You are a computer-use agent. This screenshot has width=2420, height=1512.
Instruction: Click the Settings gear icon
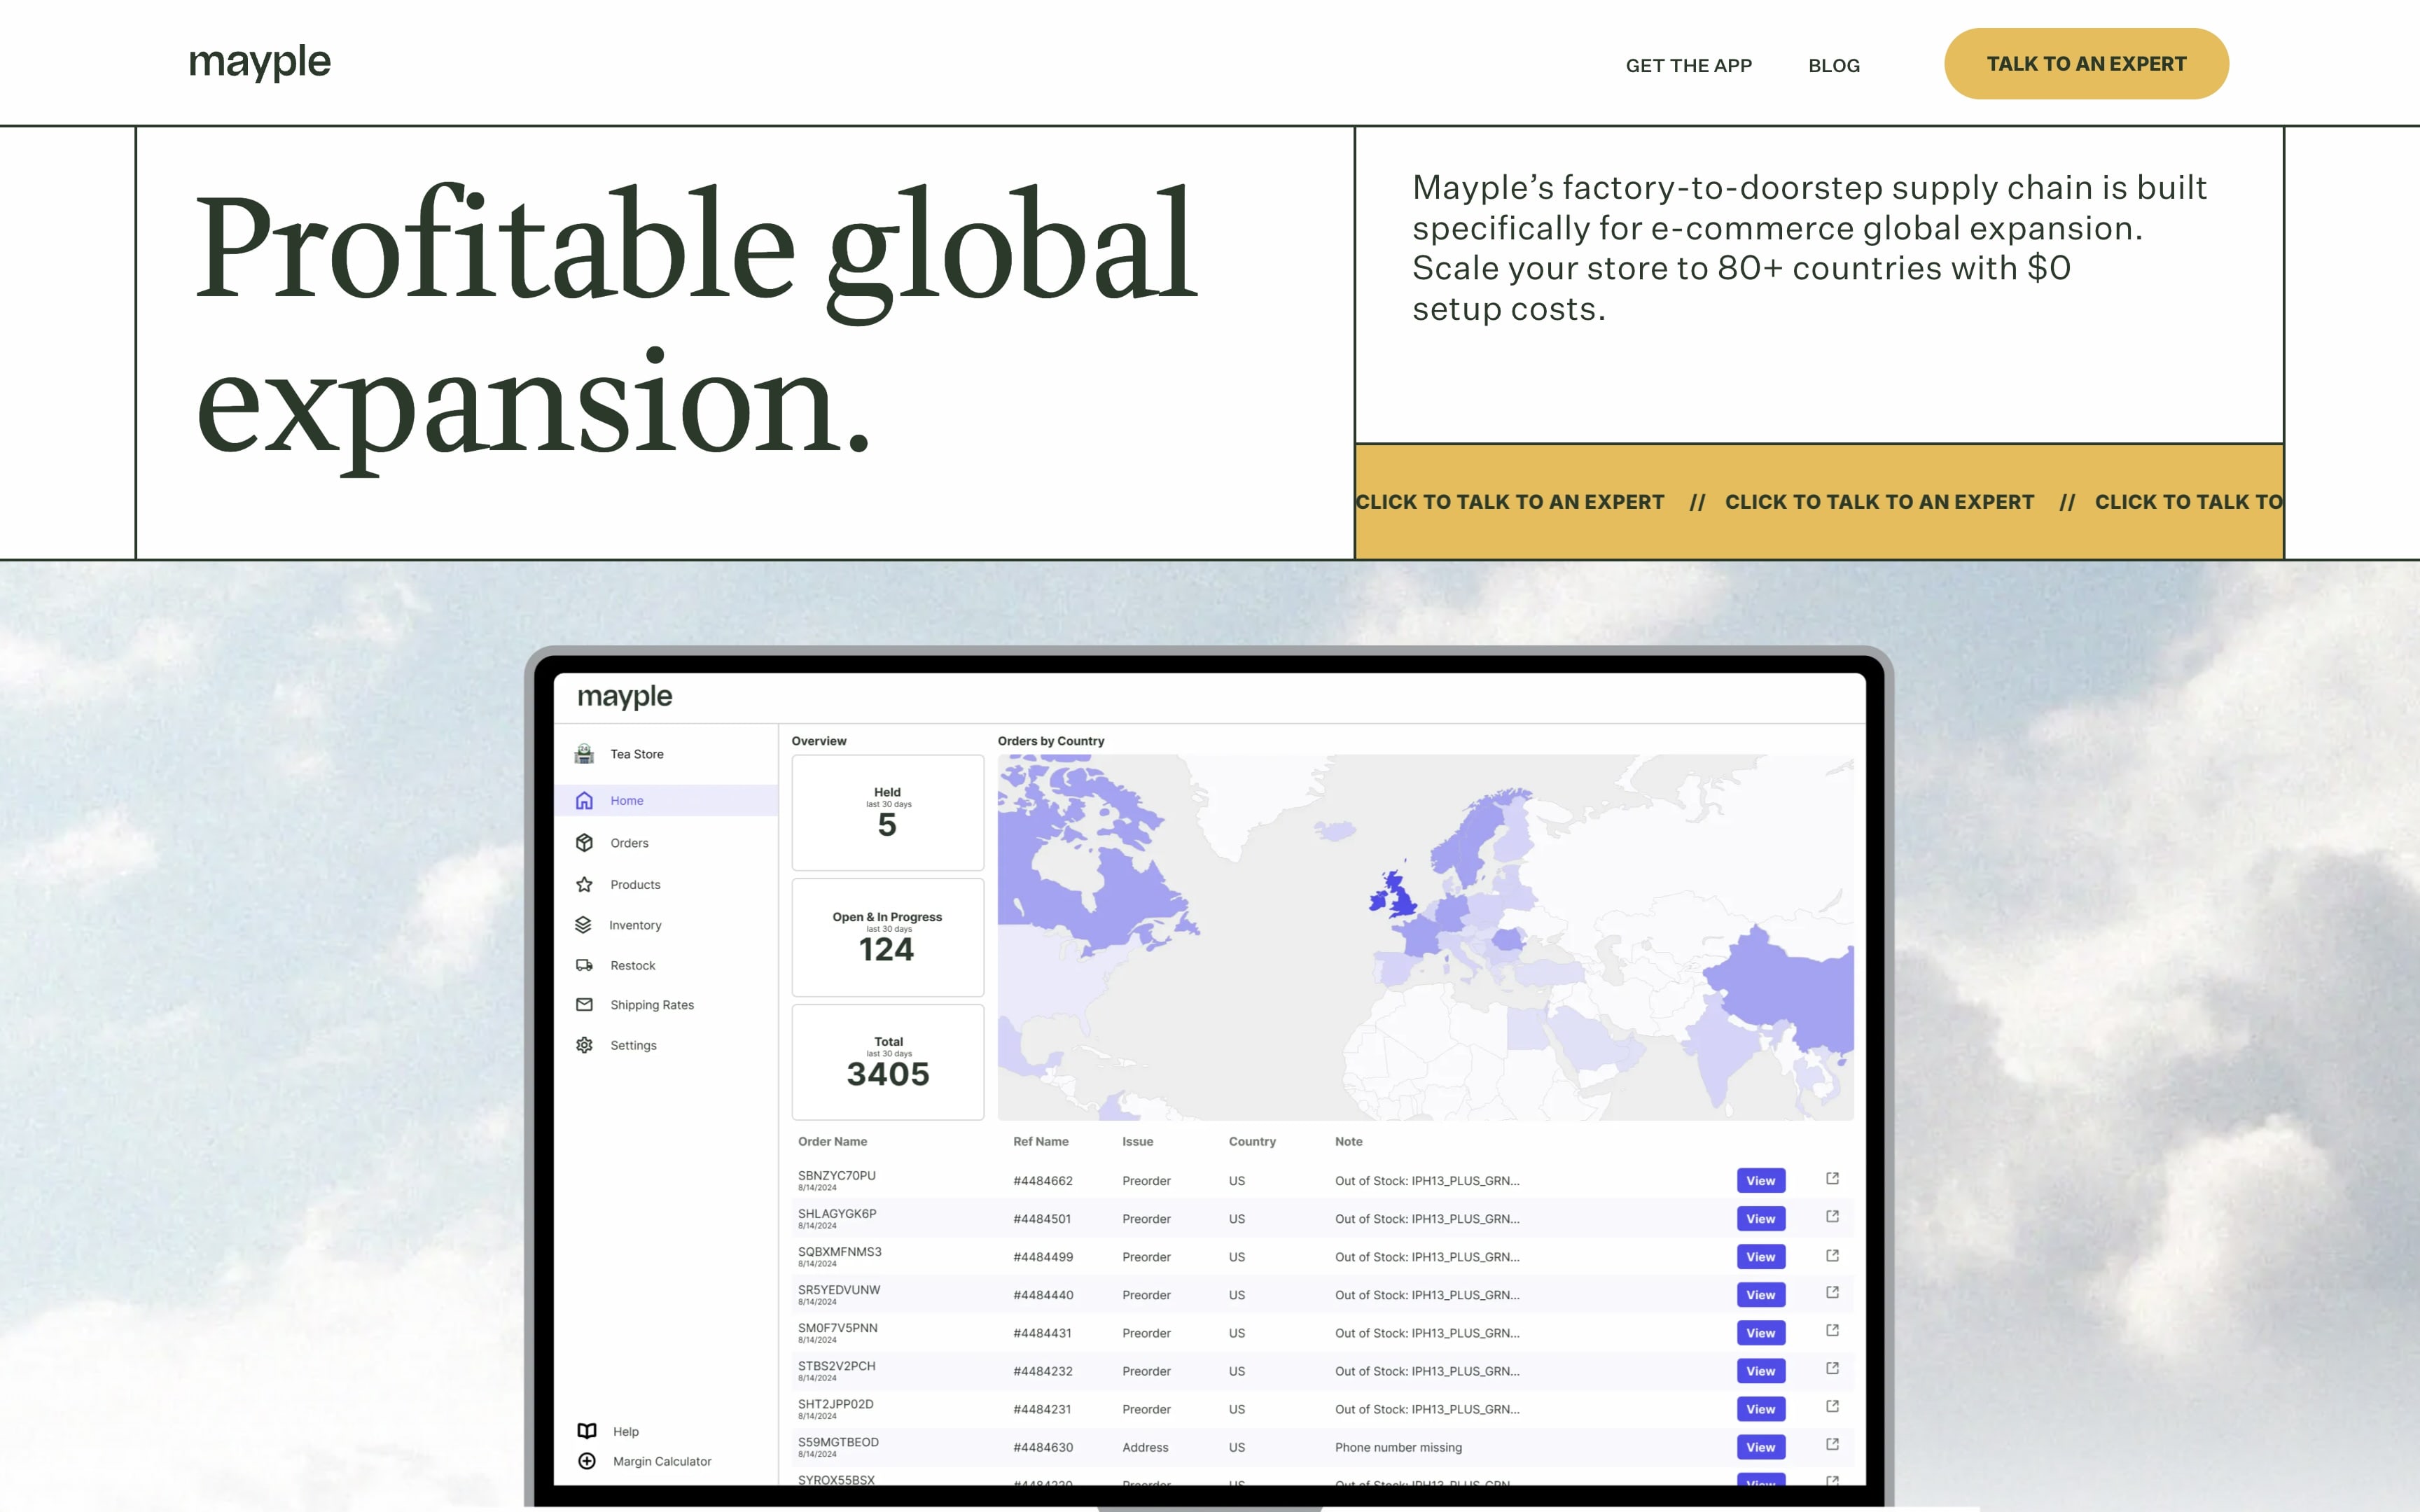tap(584, 1045)
